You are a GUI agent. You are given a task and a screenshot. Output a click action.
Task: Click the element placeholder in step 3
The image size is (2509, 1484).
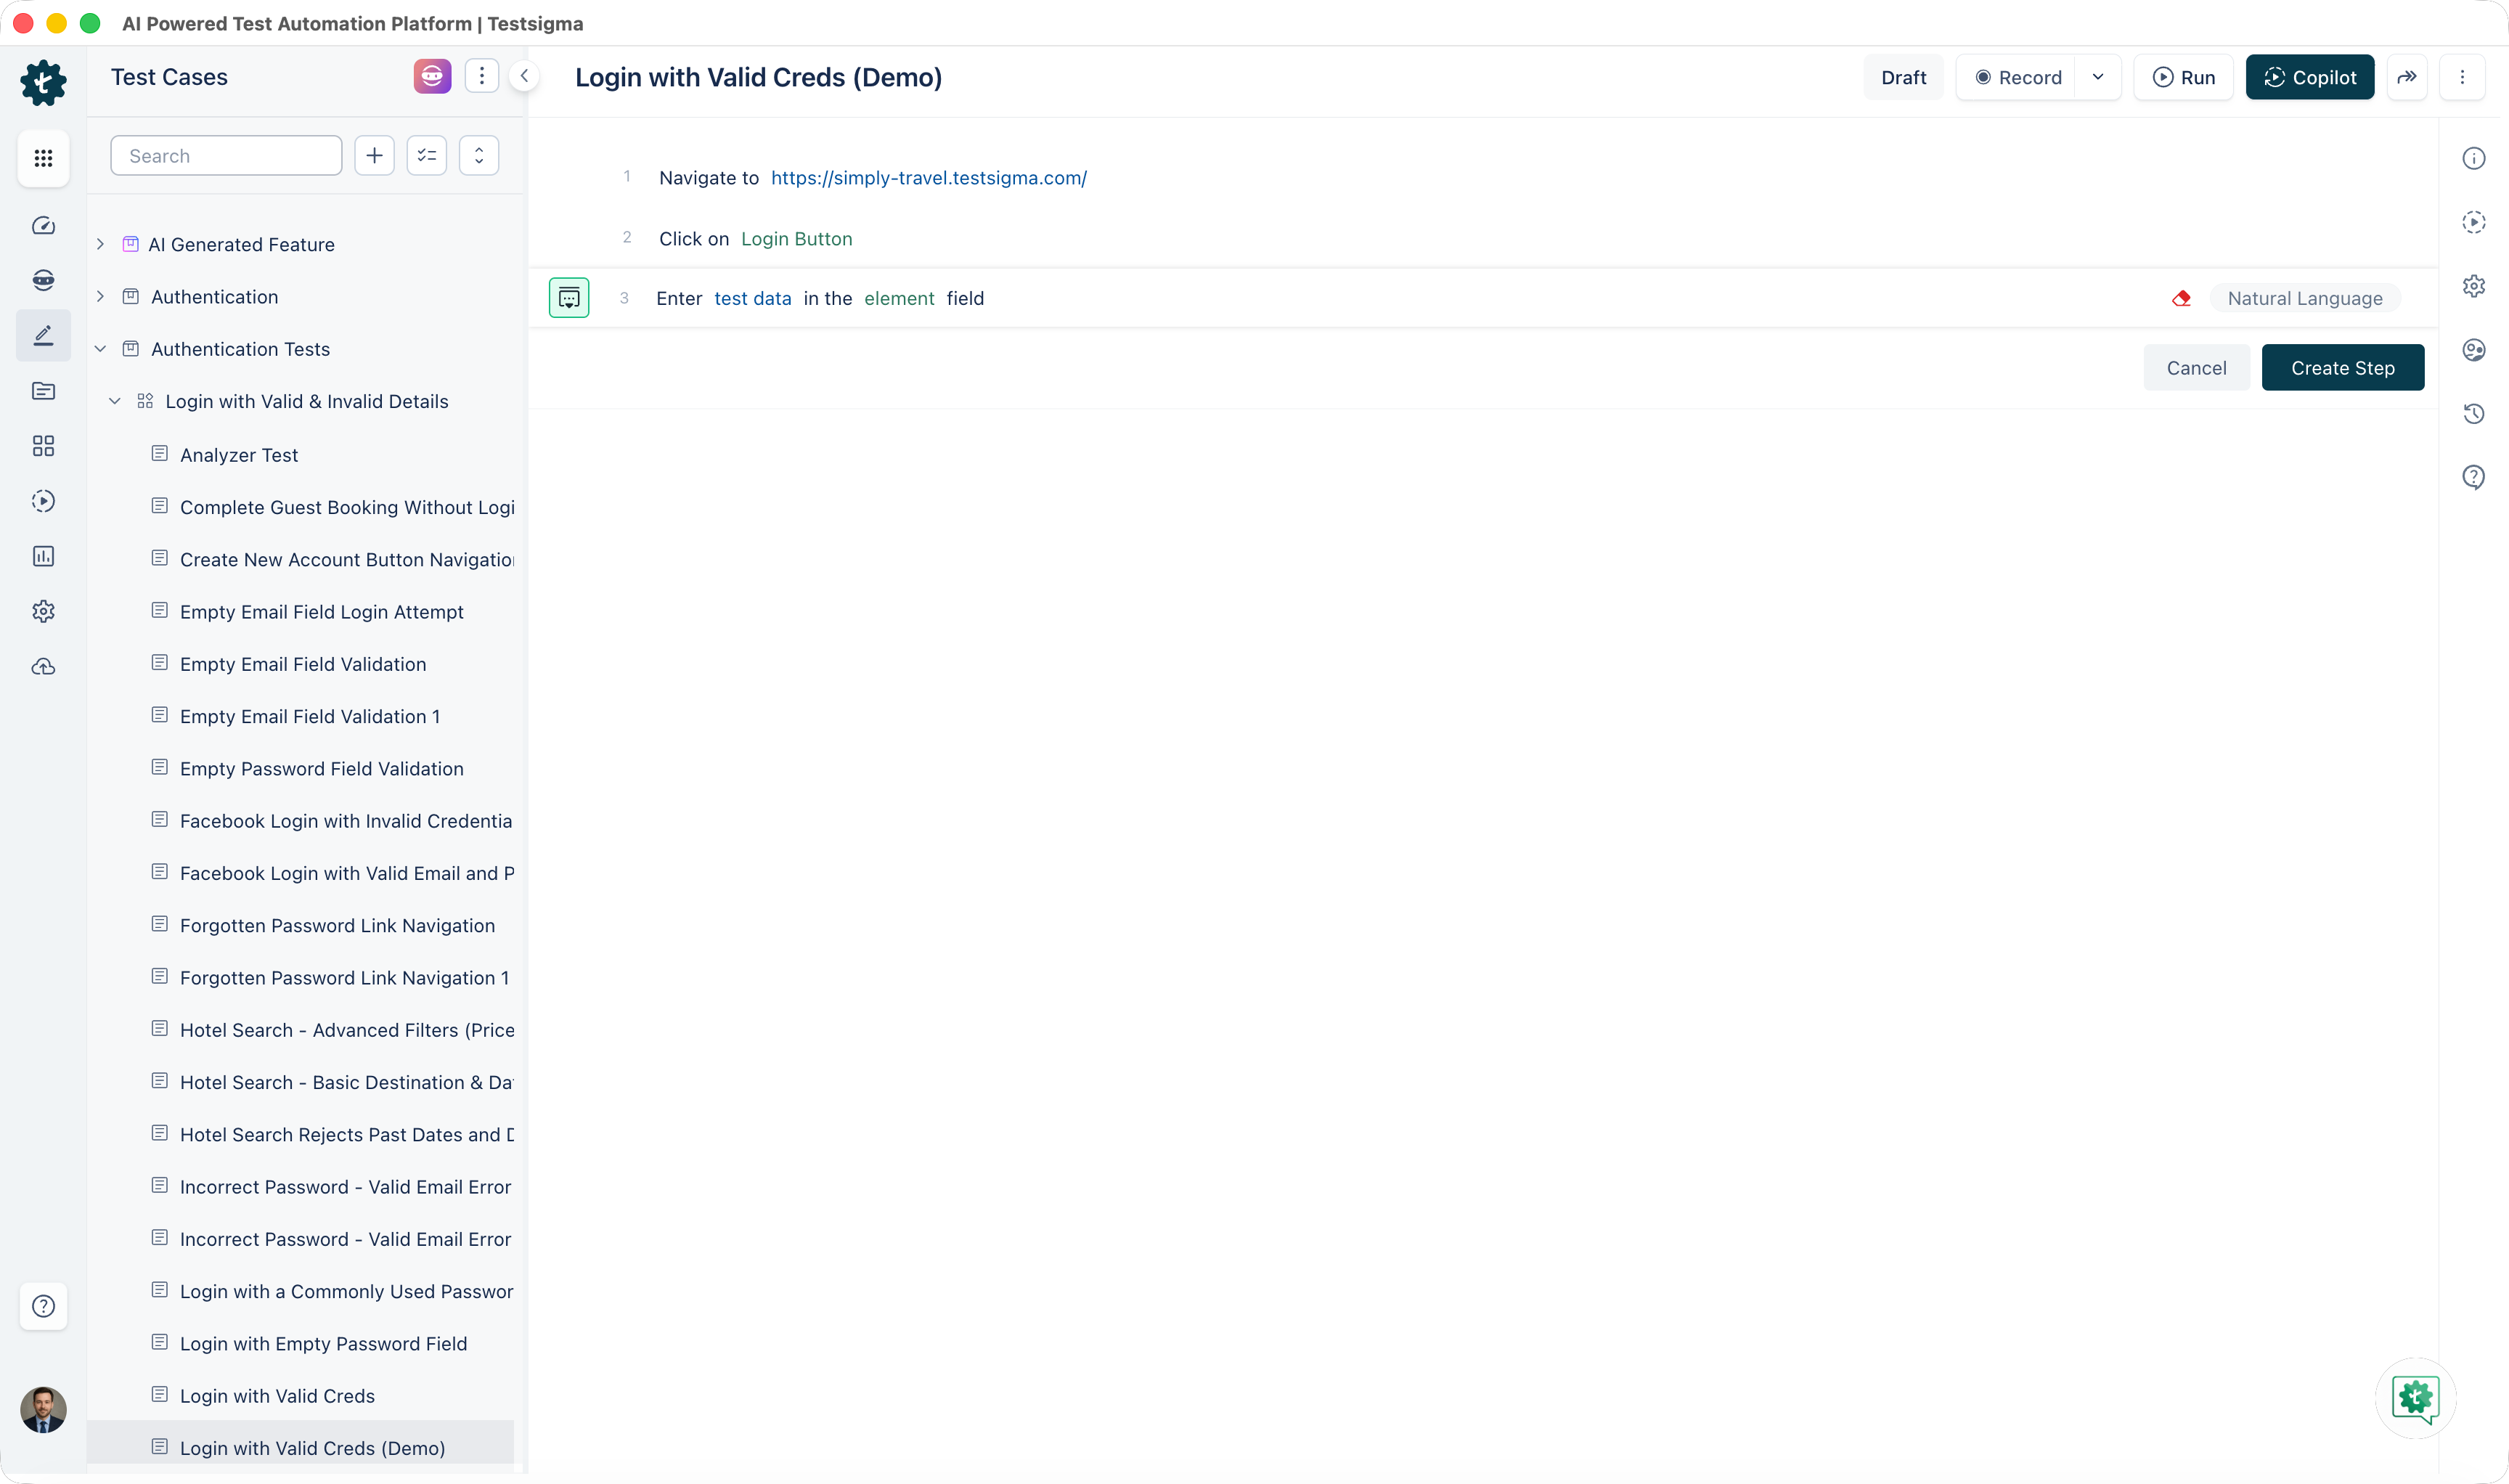pyautogui.click(x=899, y=298)
